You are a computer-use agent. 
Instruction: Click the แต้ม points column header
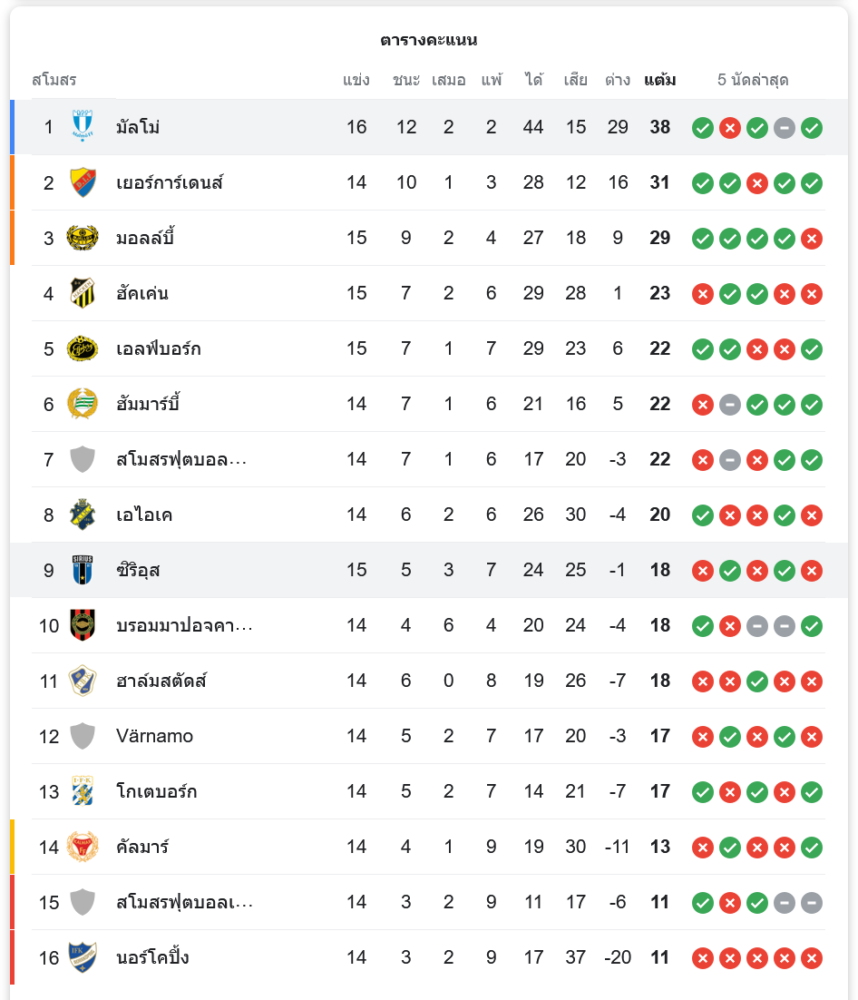click(659, 80)
